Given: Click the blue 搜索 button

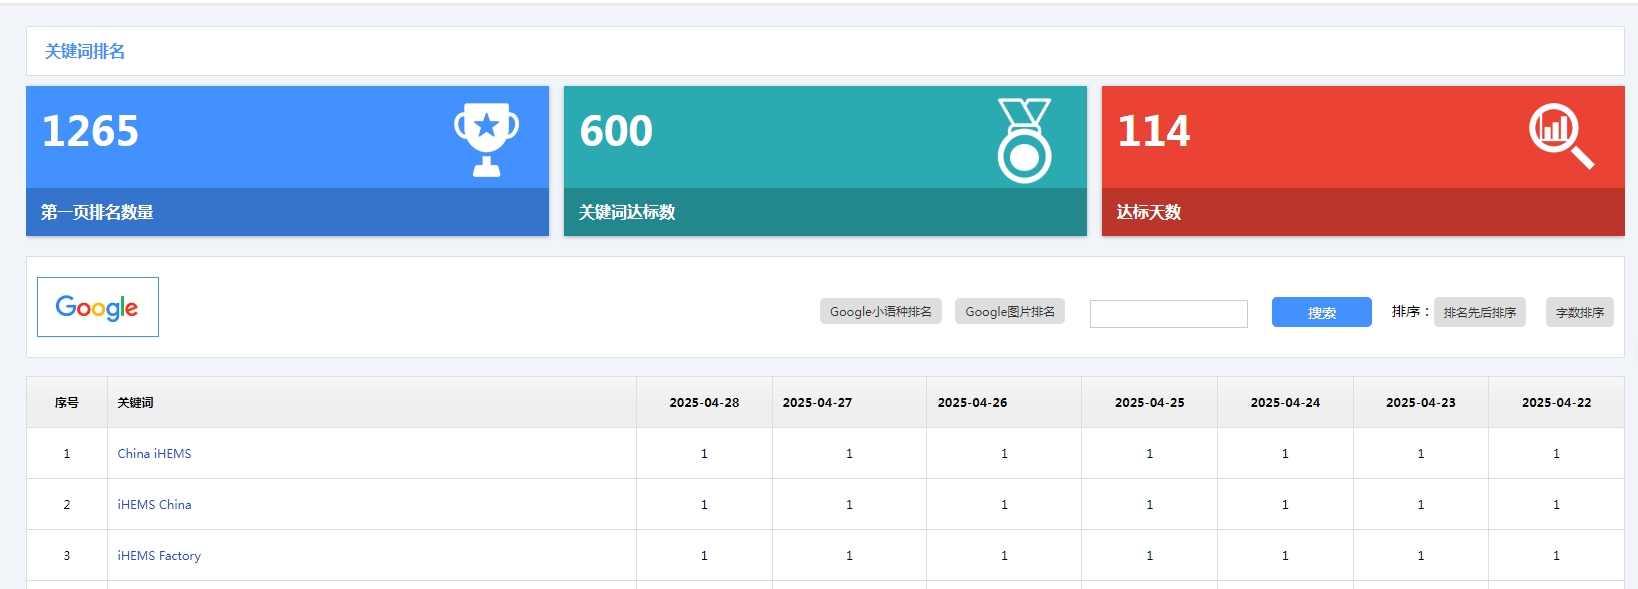Looking at the screenshot, I should click(1322, 313).
